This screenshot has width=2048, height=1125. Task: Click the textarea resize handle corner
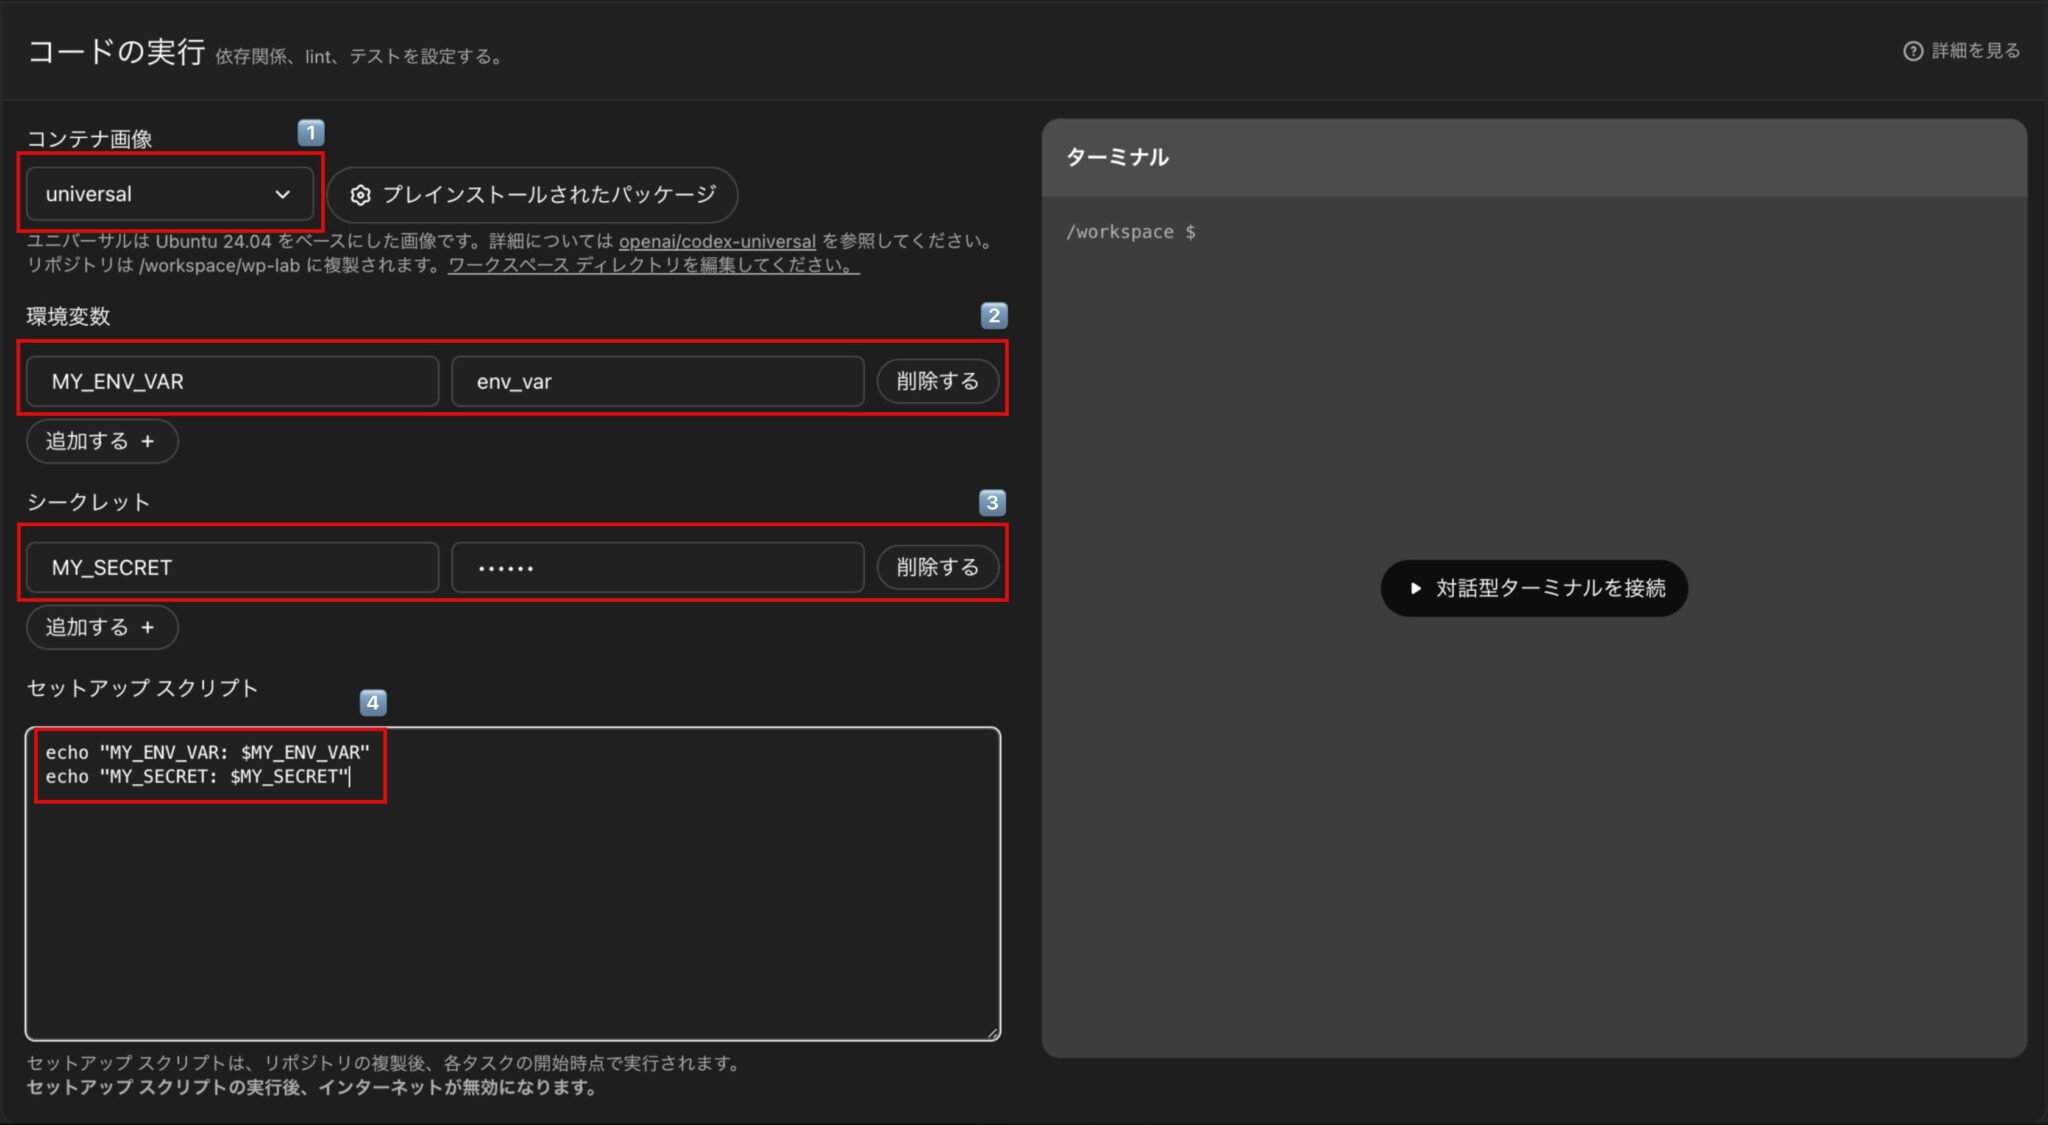[x=992, y=1033]
